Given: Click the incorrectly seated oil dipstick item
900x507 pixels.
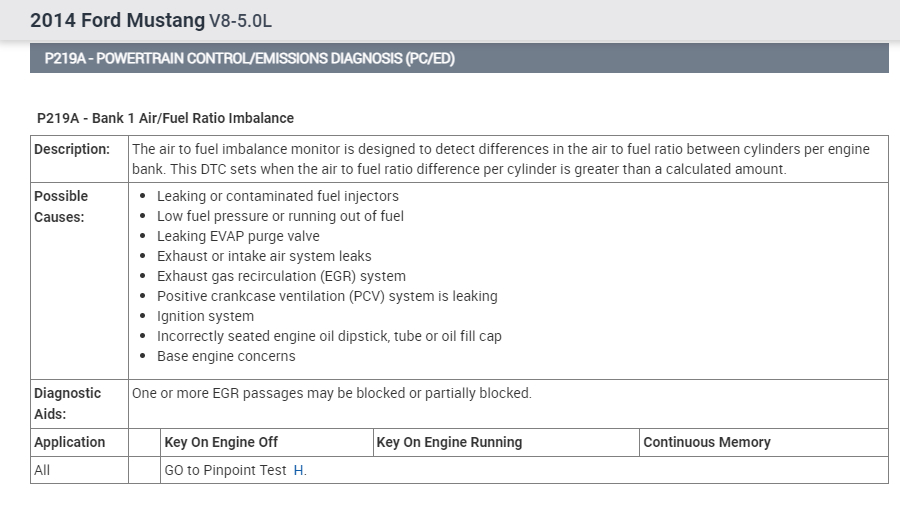Looking at the screenshot, I should [x=329, y=336].
